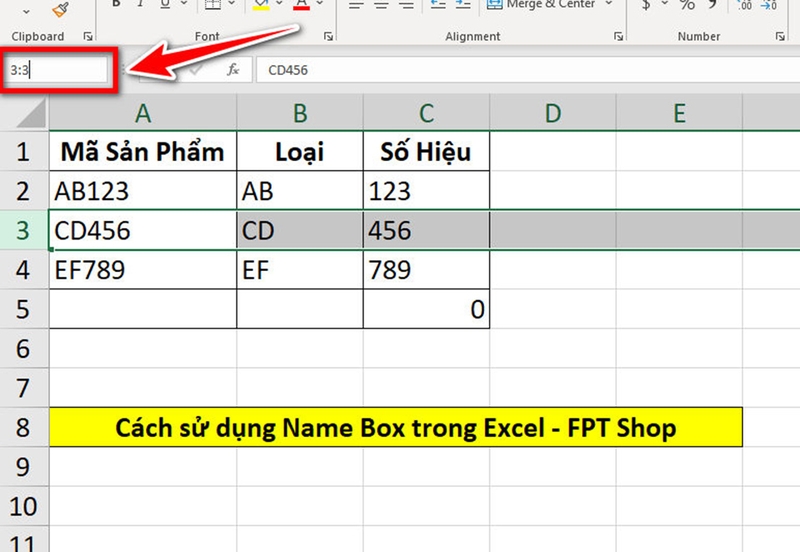This screenshot has height=552, width=800.
Task: Select row 6 header
Action: [23, 348]
